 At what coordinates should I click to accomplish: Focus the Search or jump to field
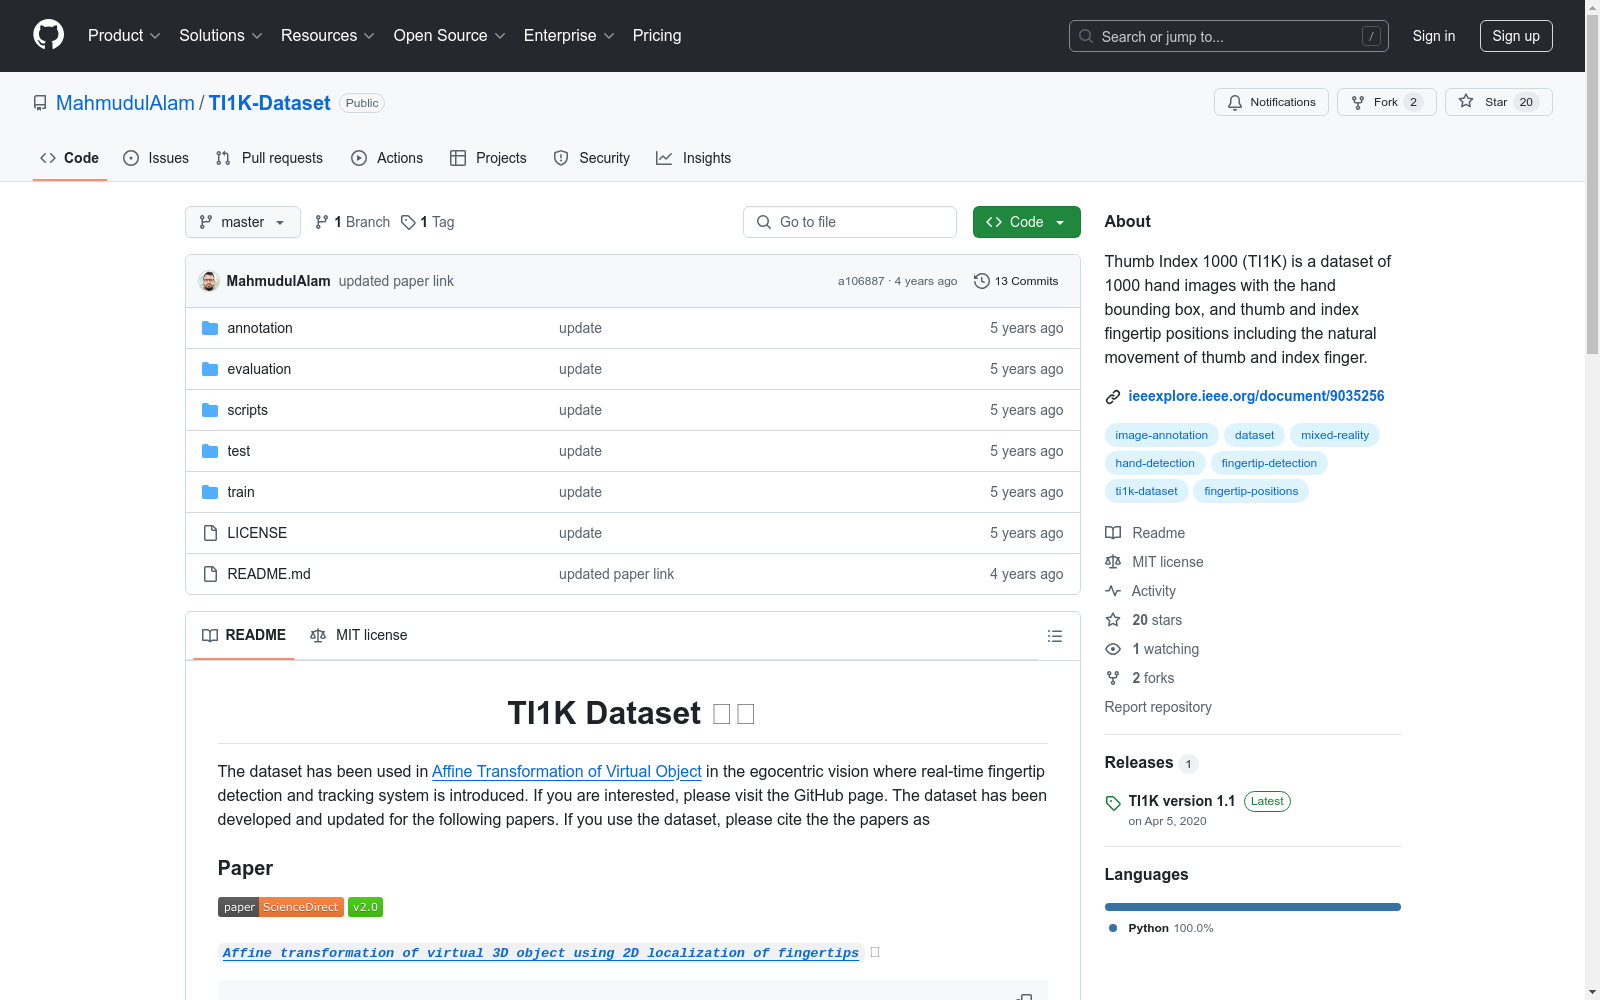click(1229, 36)
